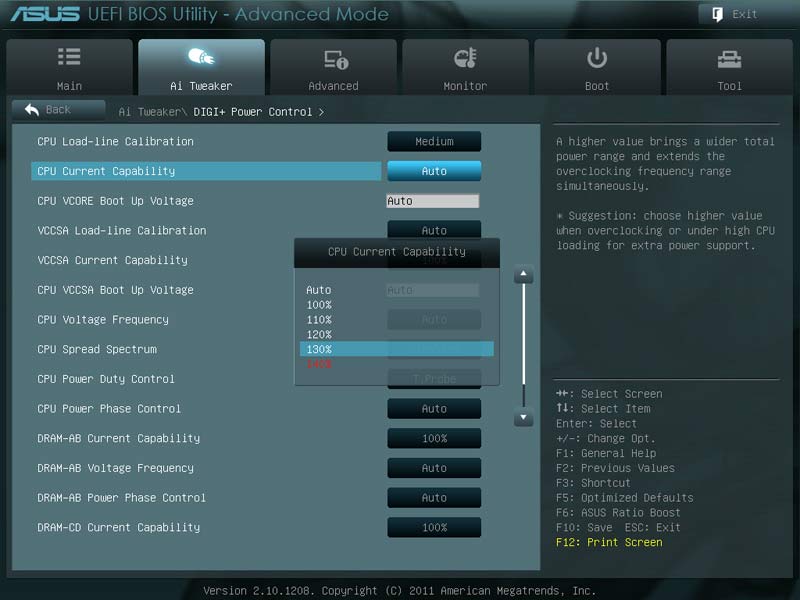This screenshot has width=800, height=600.
Task: Select CPU Spread Spectrum label
Action: pyautogui.click(x=97, y=349)
